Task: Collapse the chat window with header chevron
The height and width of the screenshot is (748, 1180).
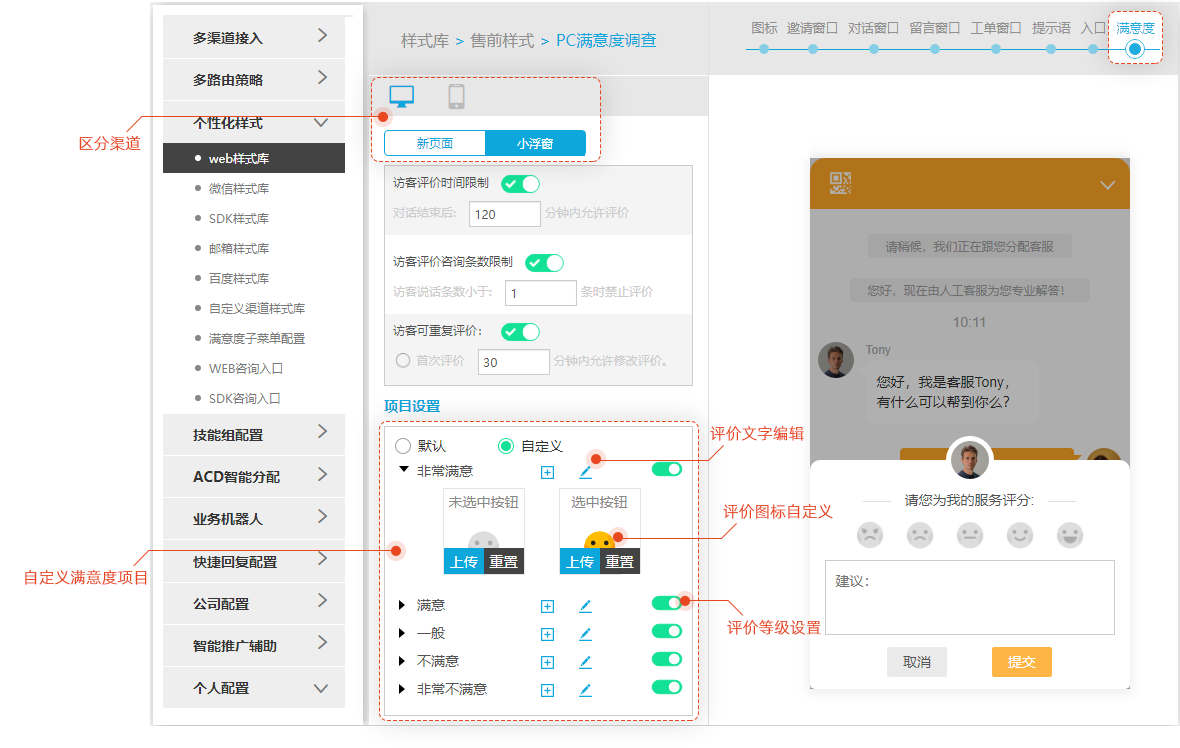Action: [1107, 185]
